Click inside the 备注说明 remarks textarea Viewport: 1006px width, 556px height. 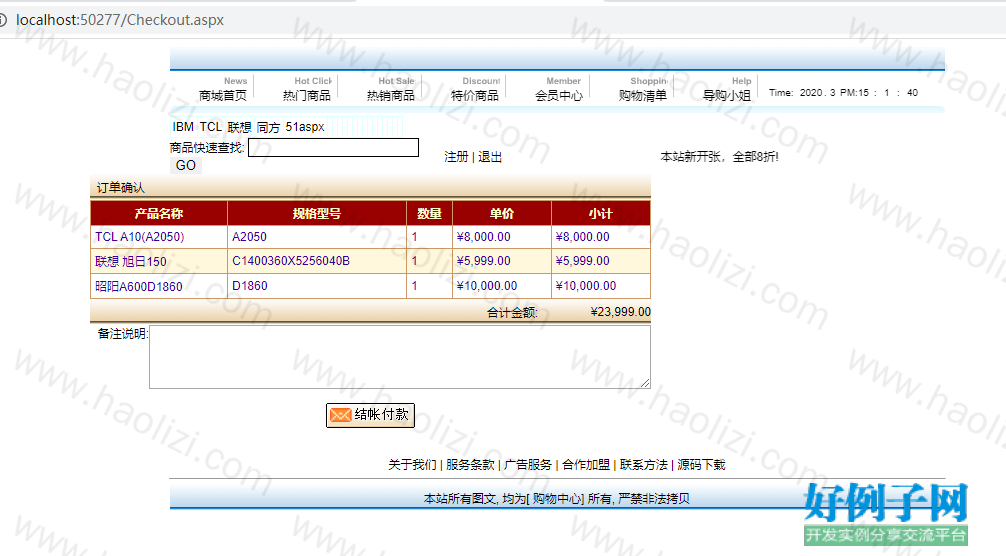400,357
